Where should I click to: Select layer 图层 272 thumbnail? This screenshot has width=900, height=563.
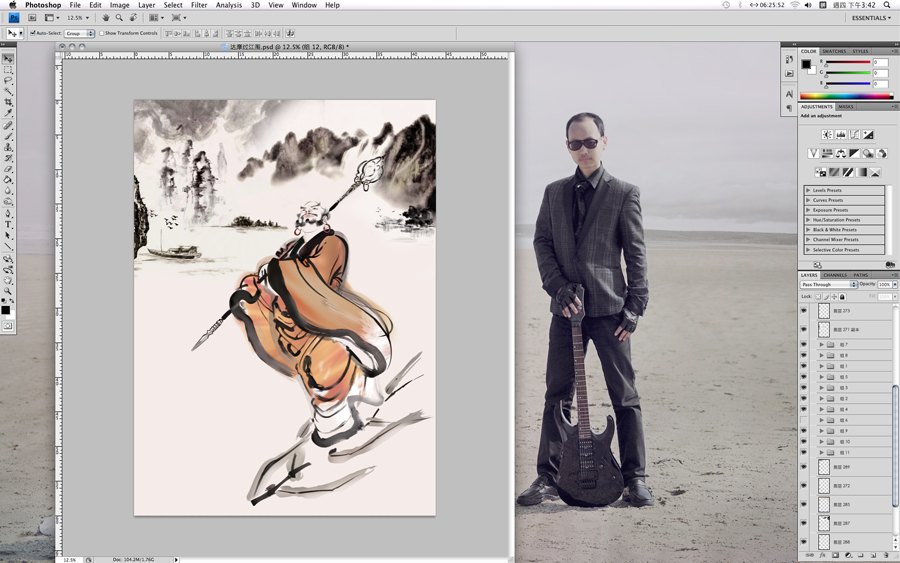pyautogui.click(x=824, y=486)
